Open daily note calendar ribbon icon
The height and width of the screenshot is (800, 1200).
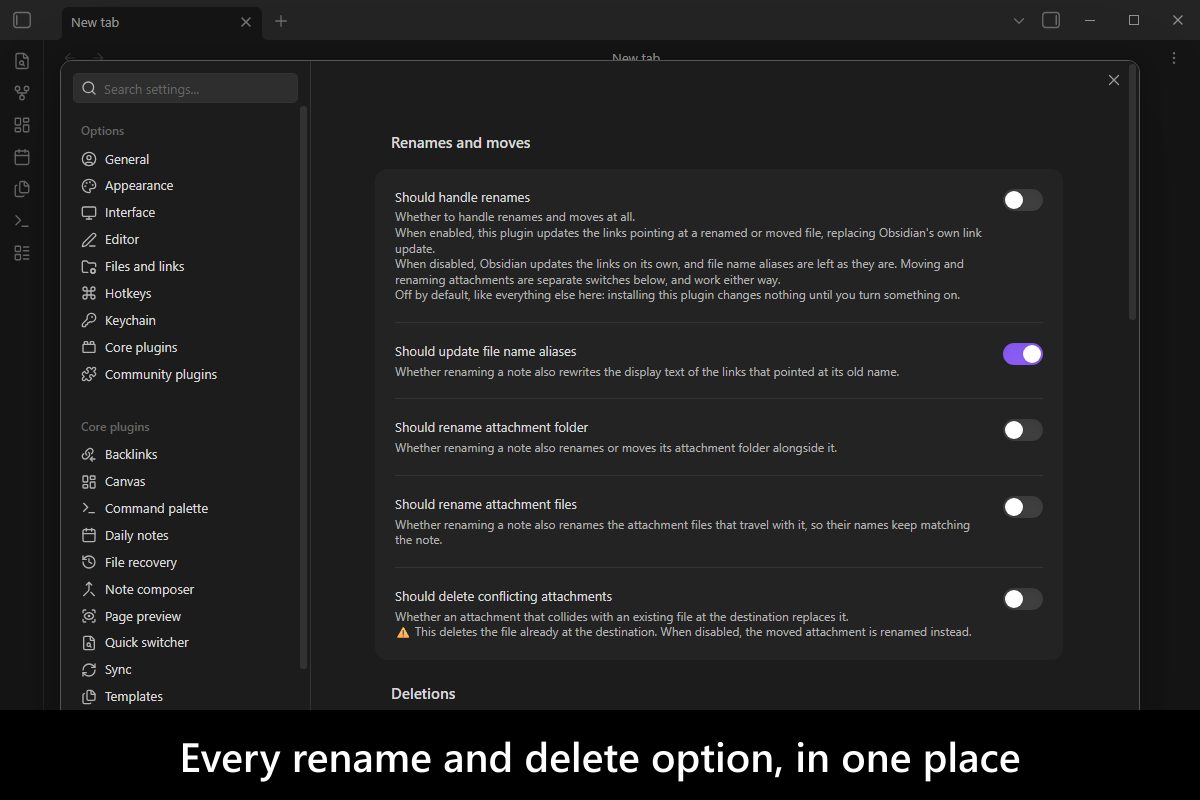pos(22,157)
